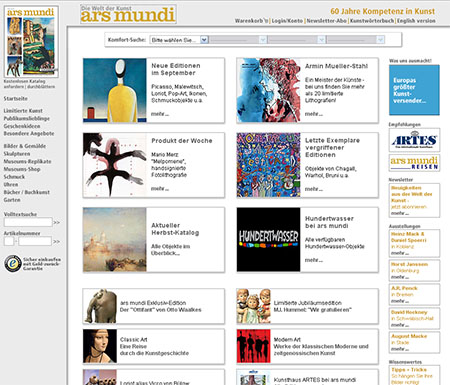Open the ARTES logo banner
Image resolution: width=450 pixels, height=385 pixels.
pos(414,140)
